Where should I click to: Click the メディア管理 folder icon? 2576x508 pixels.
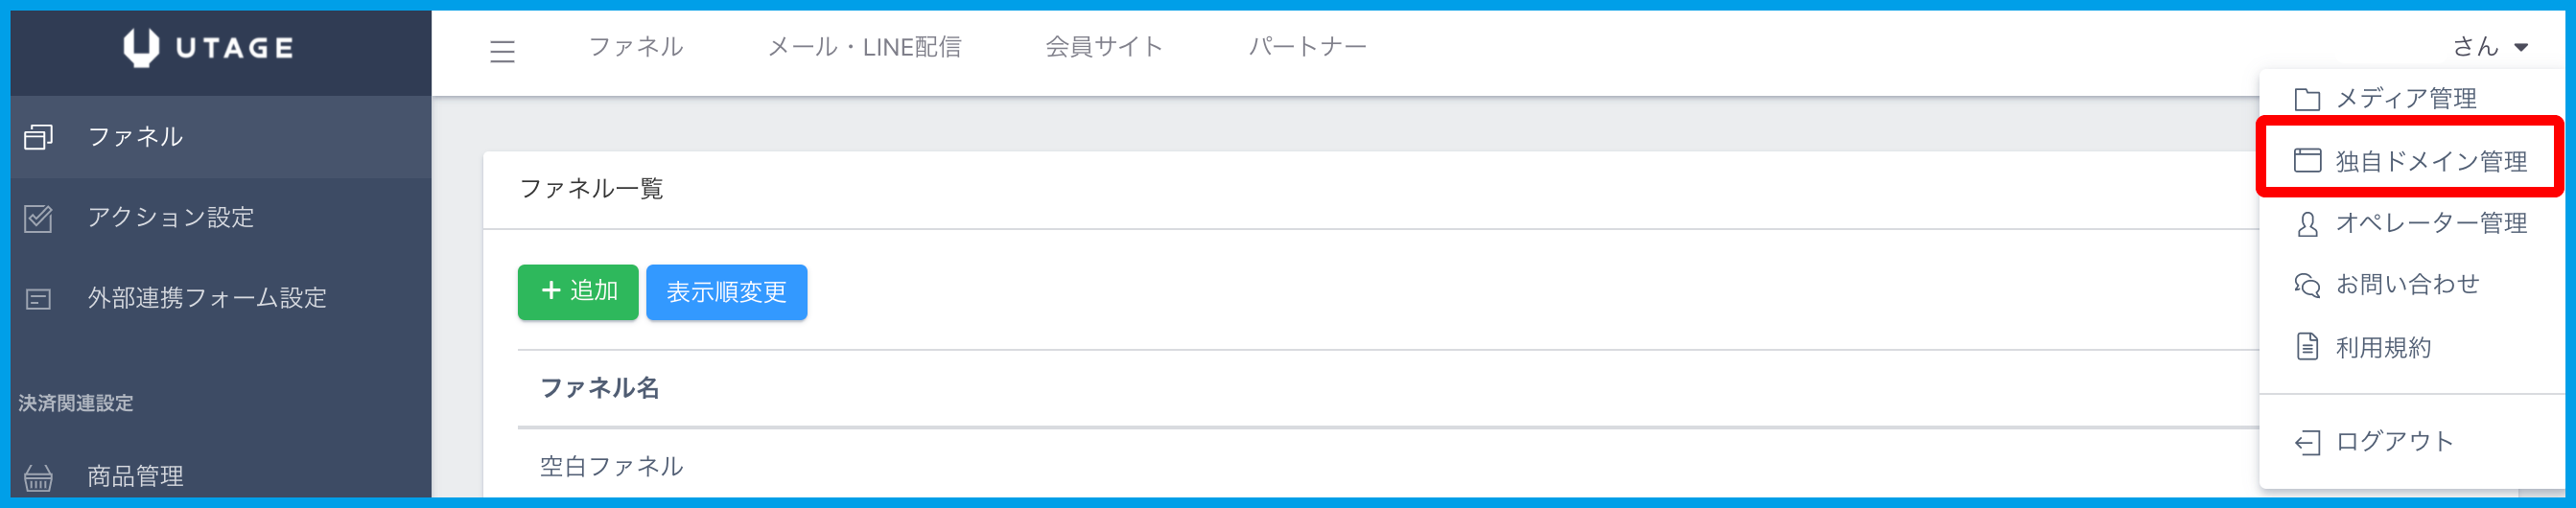(x=2307, y=99)
